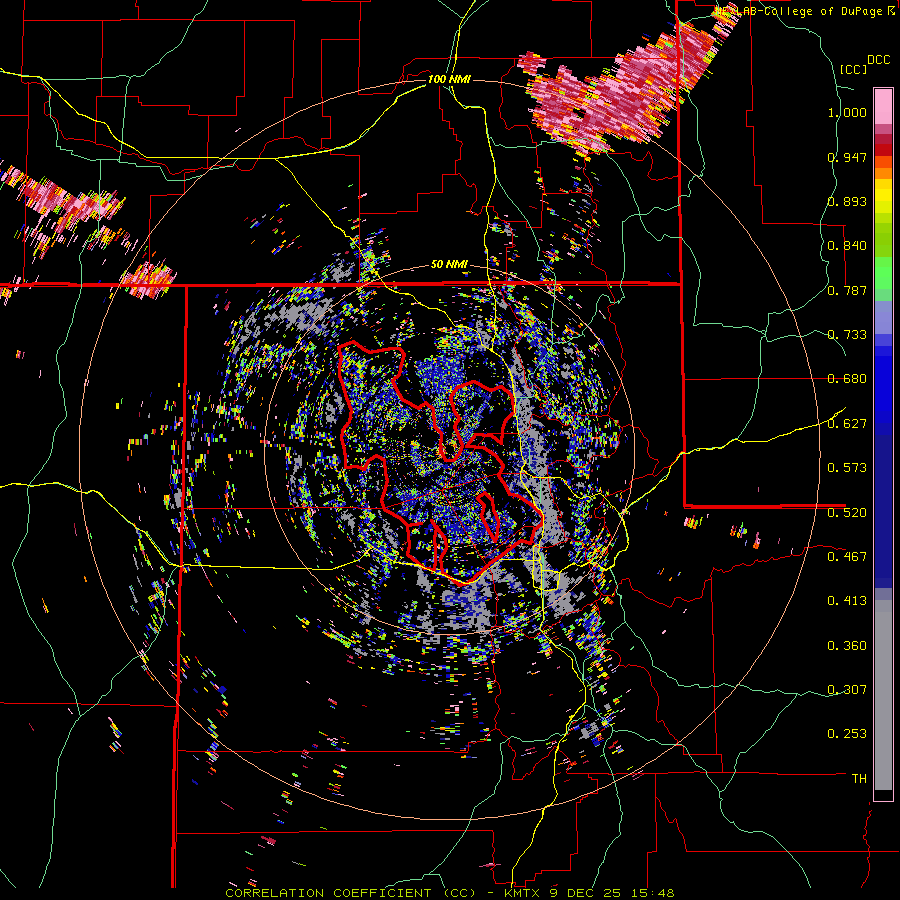The image size is (900, 900).
Task: Click the 0.787 scale value
Action: pyautogui.click(x=847, y=290)
